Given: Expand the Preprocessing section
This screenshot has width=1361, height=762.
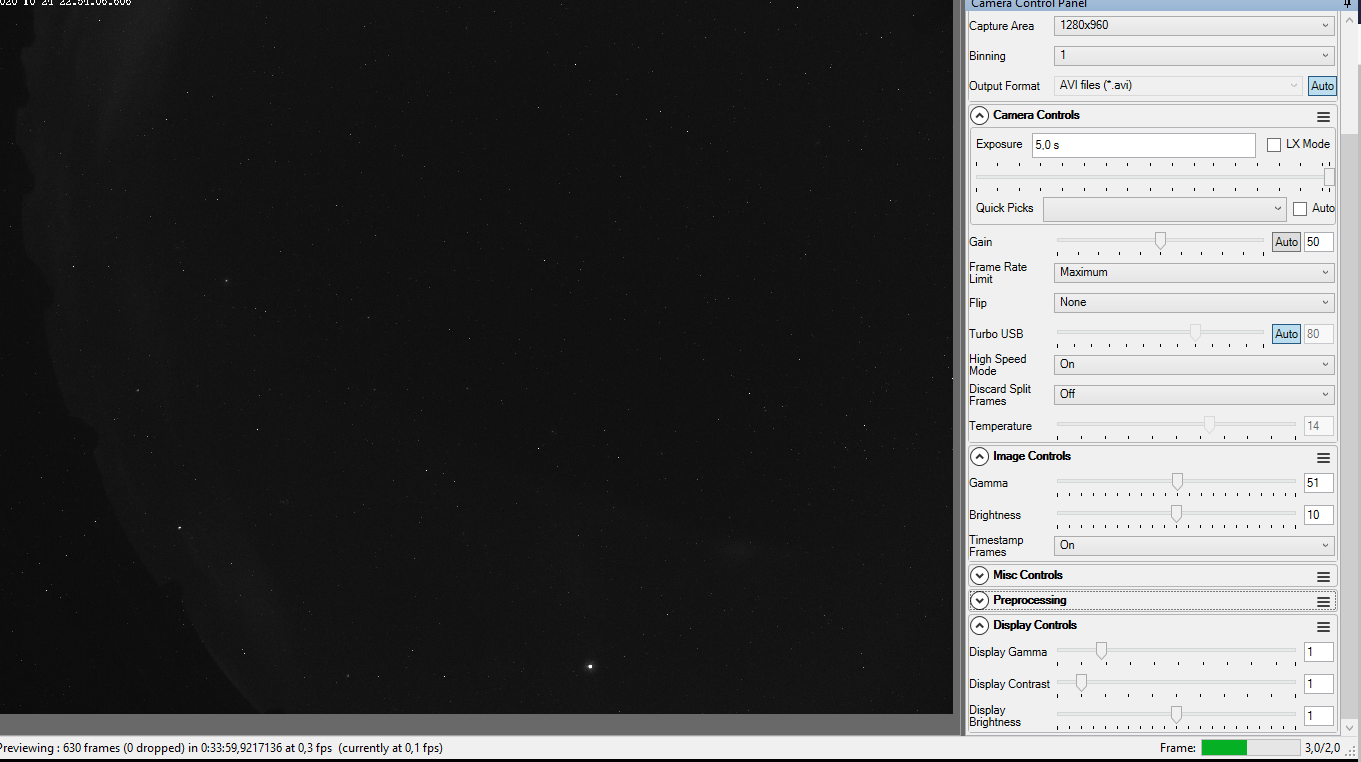Looking at the screenshot, I should (980, 601).
